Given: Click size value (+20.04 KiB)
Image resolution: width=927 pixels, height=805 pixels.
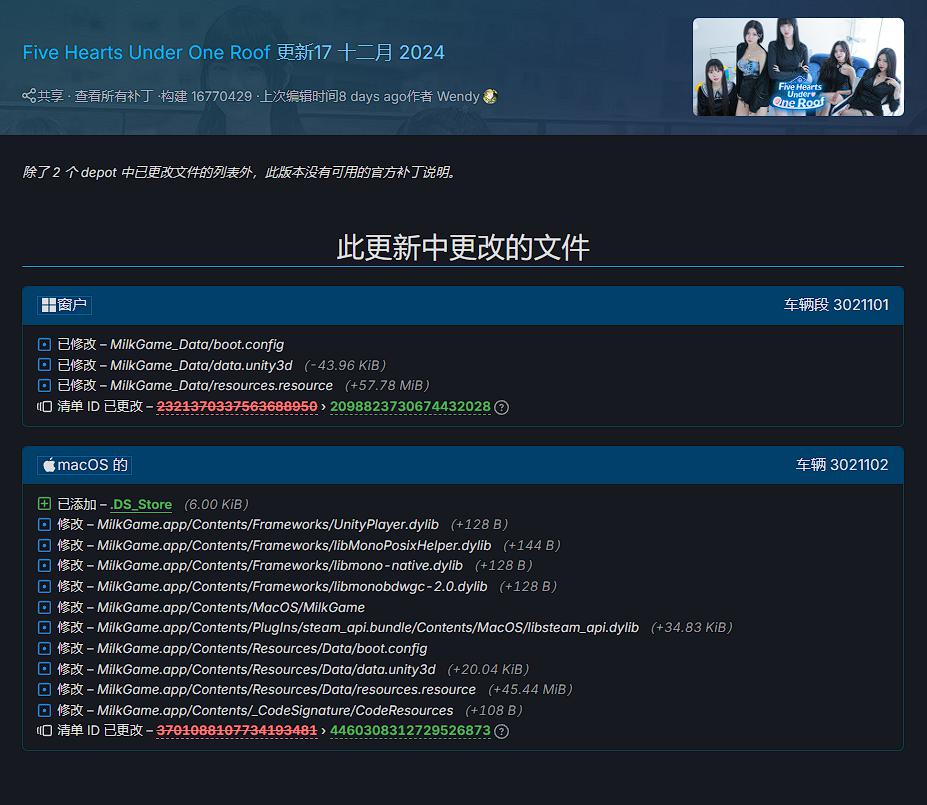Looking at the screenshot, I should [x=488, y=669].
